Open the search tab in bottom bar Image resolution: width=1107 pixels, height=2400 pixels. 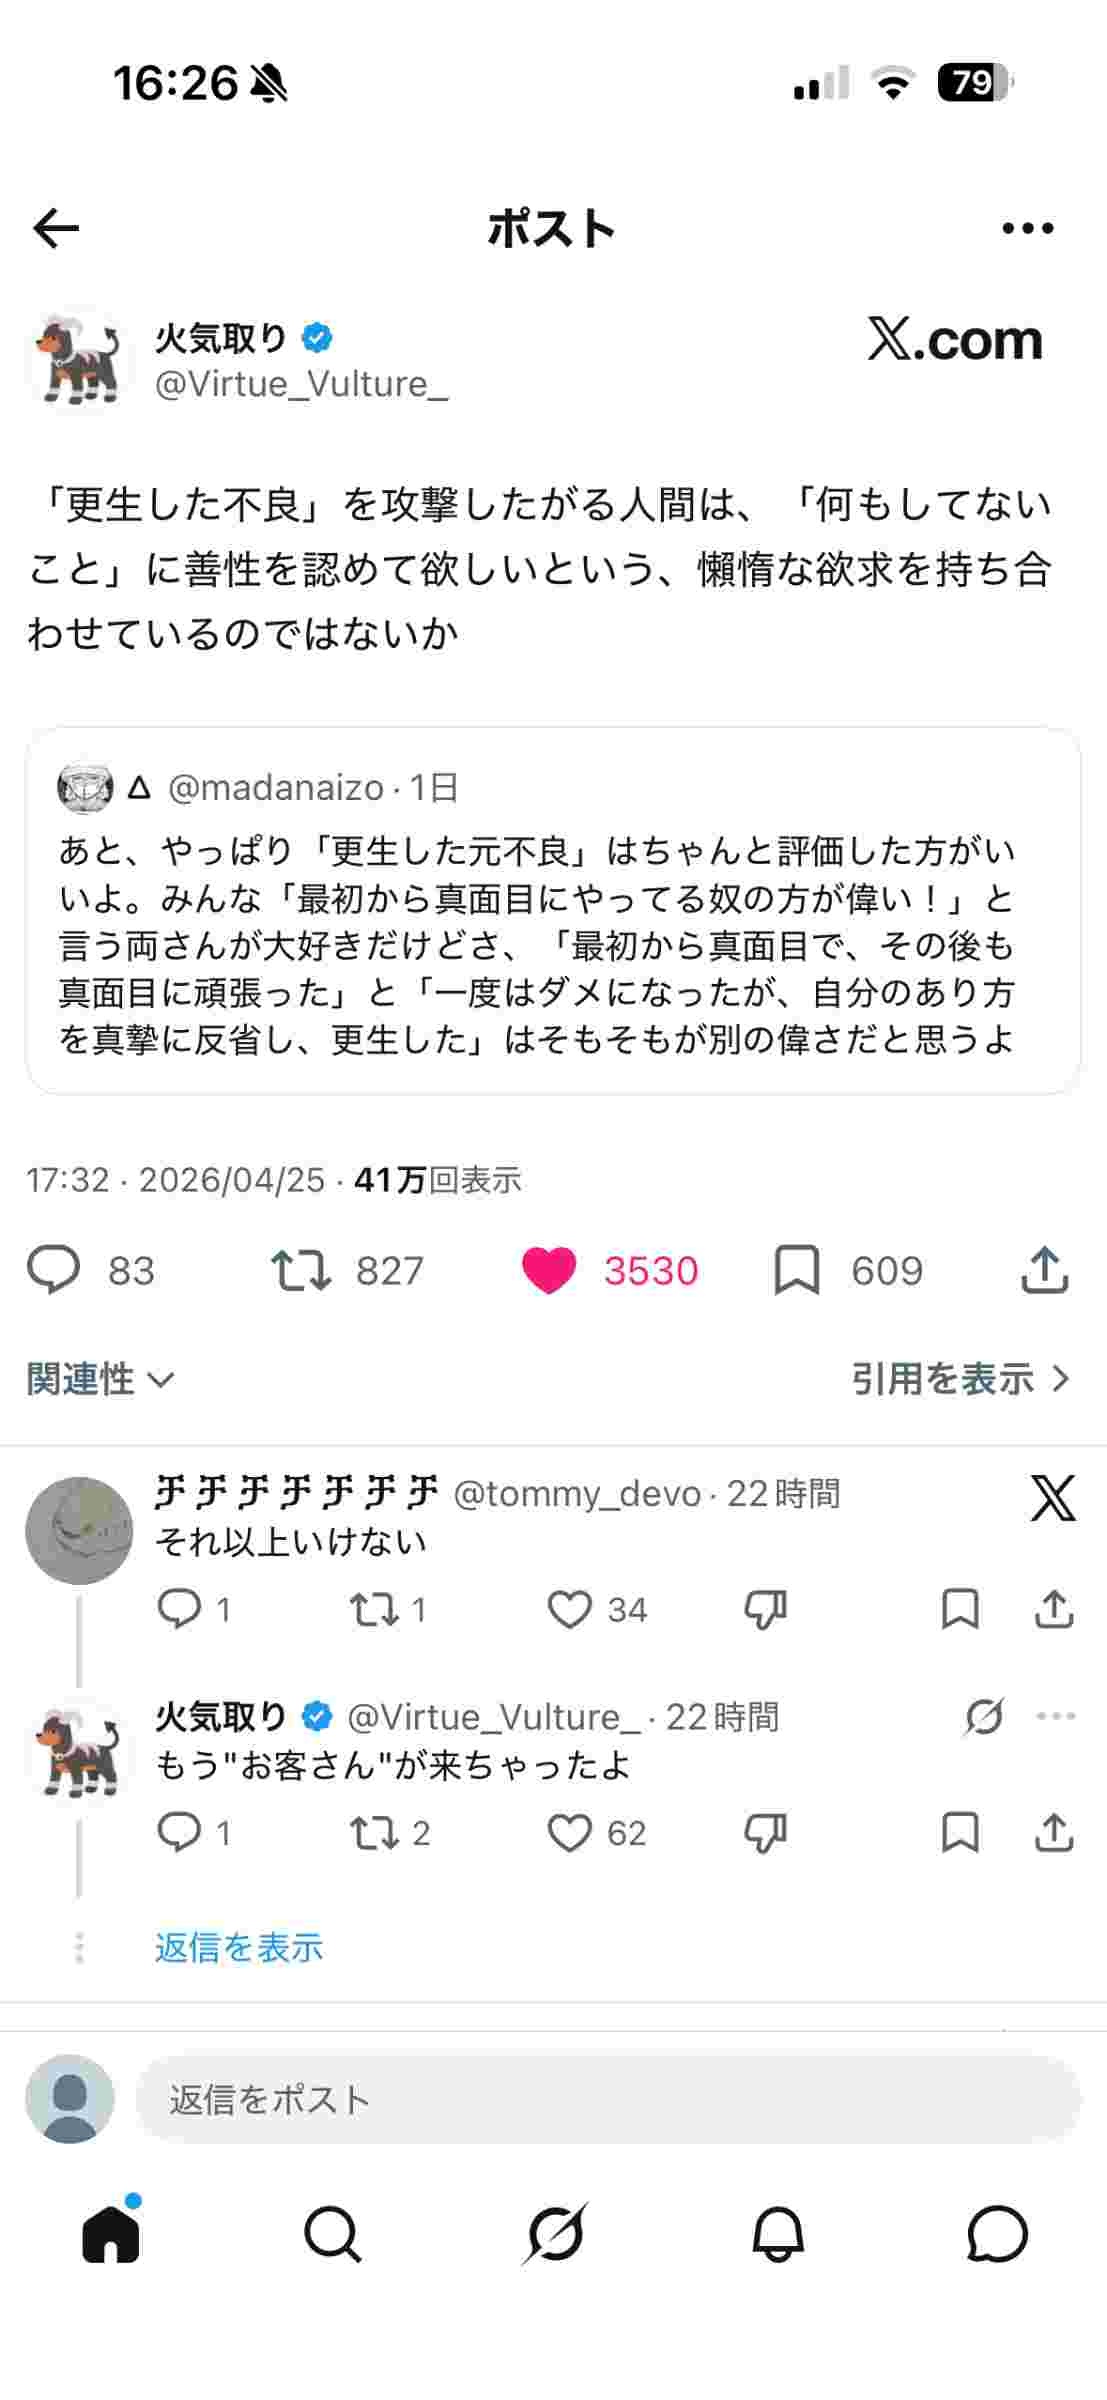point(332,2233)
